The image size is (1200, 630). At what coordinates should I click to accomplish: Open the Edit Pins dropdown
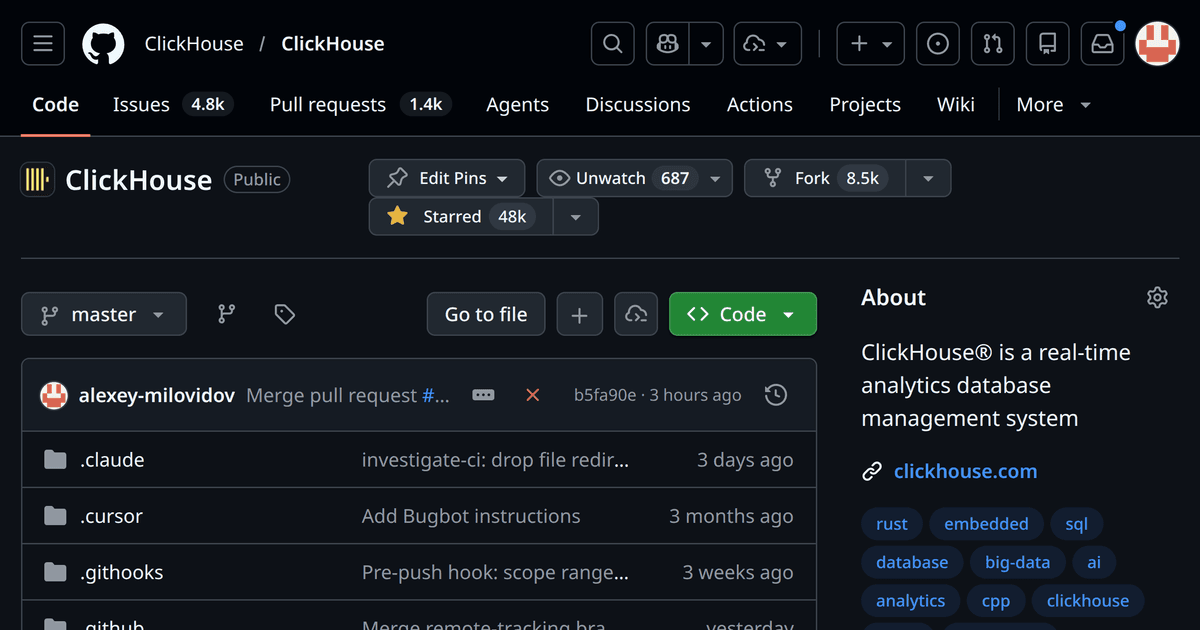pyautogui.click(x=447, y=178)
